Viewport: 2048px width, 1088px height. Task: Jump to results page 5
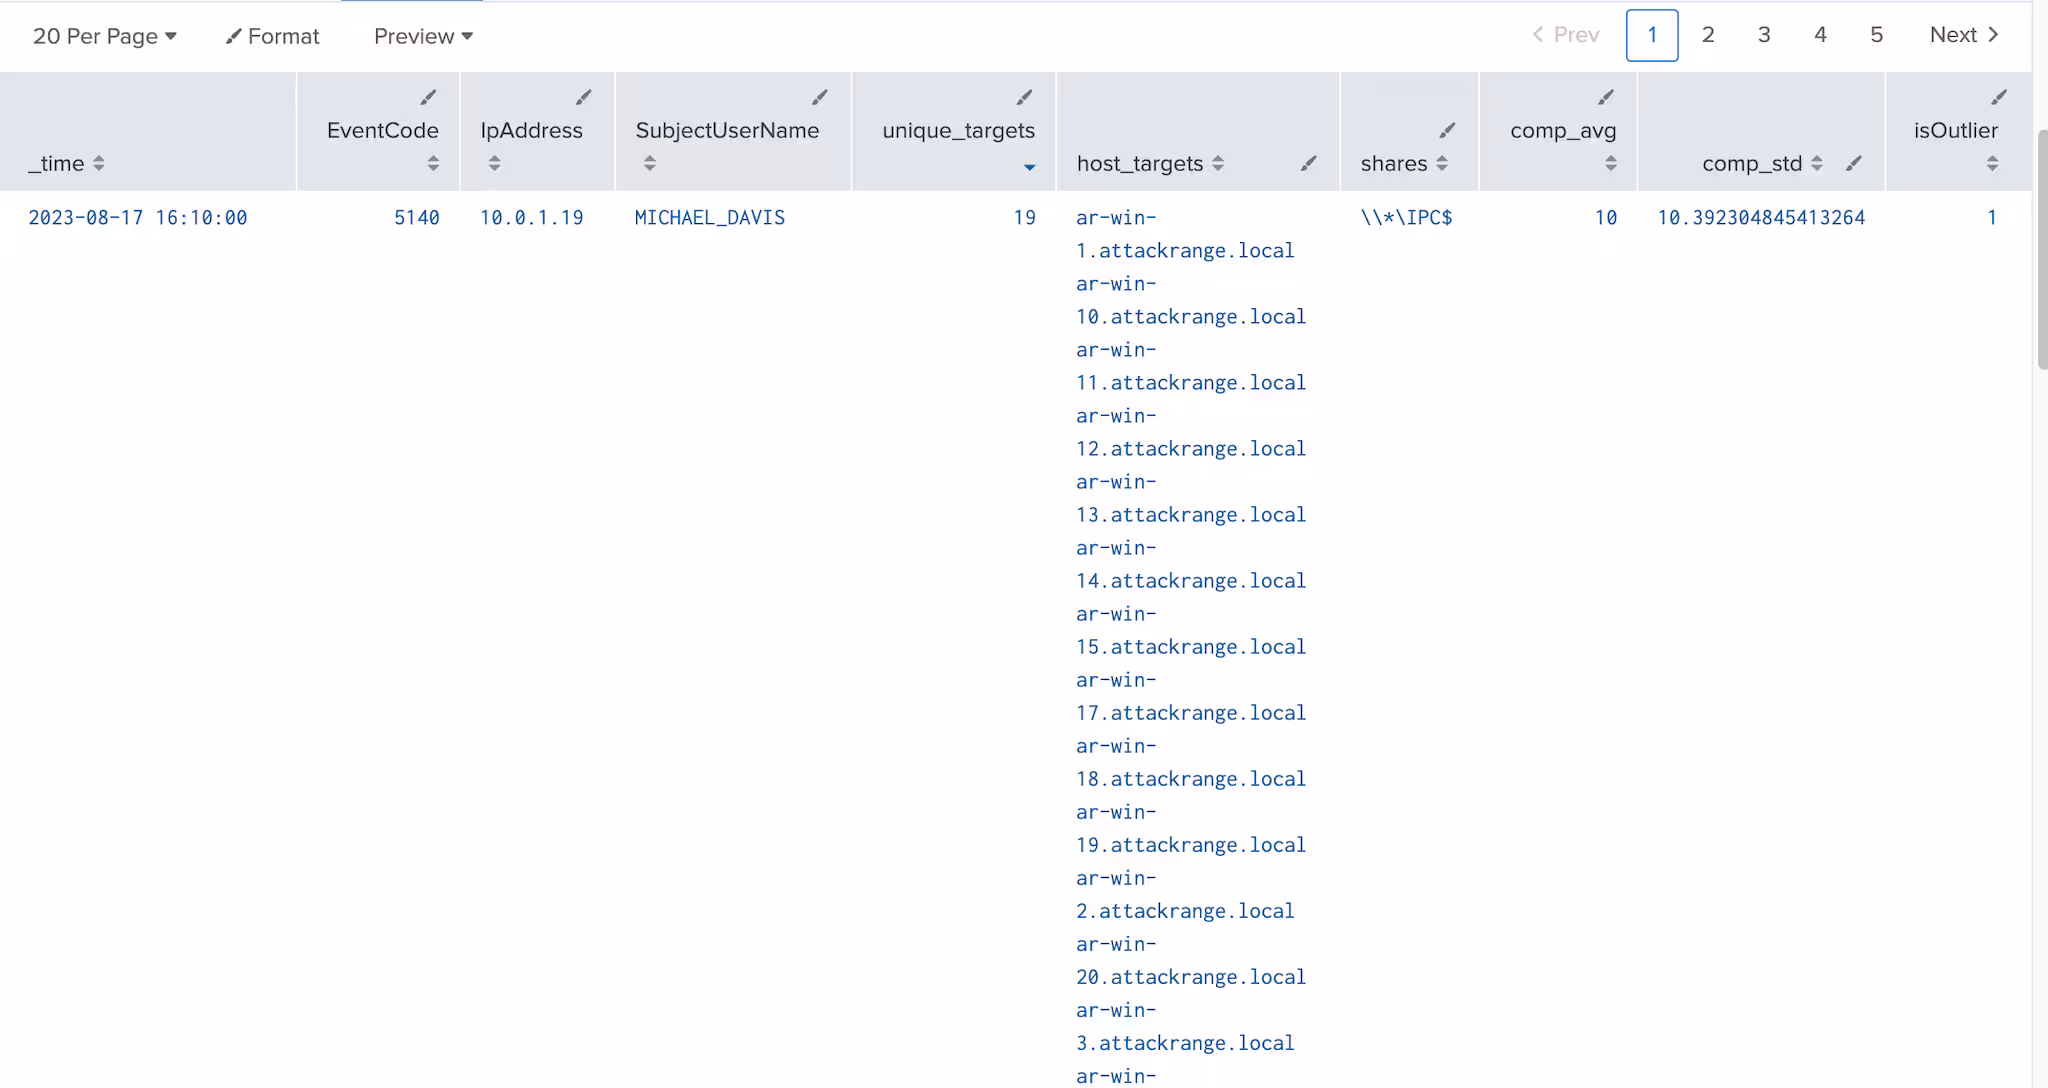[1876, 35]
